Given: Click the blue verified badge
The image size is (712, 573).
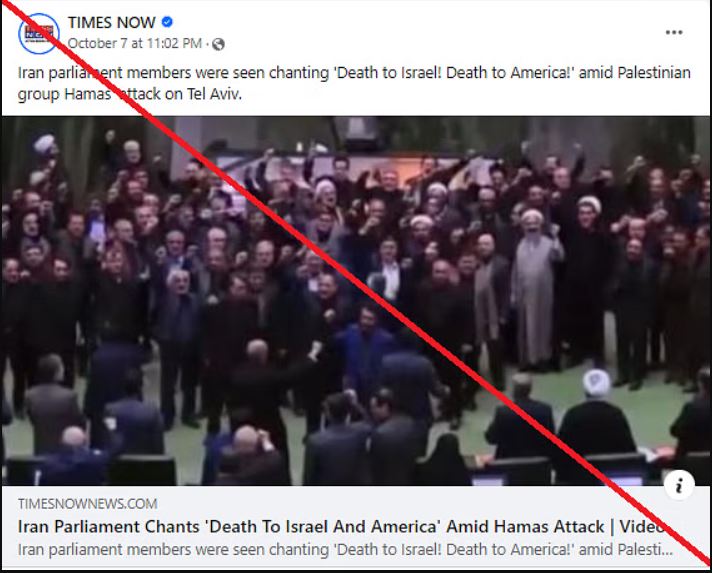Looking at the screenshot, I should click(167, 22).
